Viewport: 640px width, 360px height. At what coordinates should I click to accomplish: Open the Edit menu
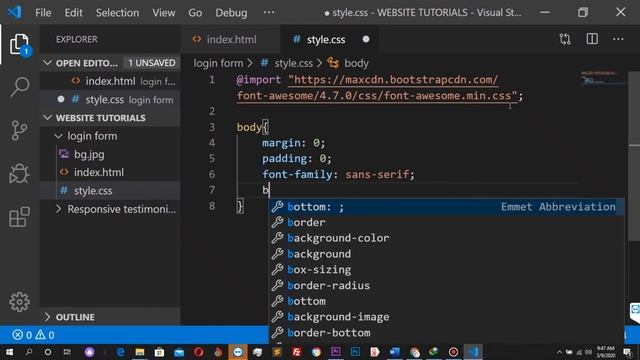73,13
